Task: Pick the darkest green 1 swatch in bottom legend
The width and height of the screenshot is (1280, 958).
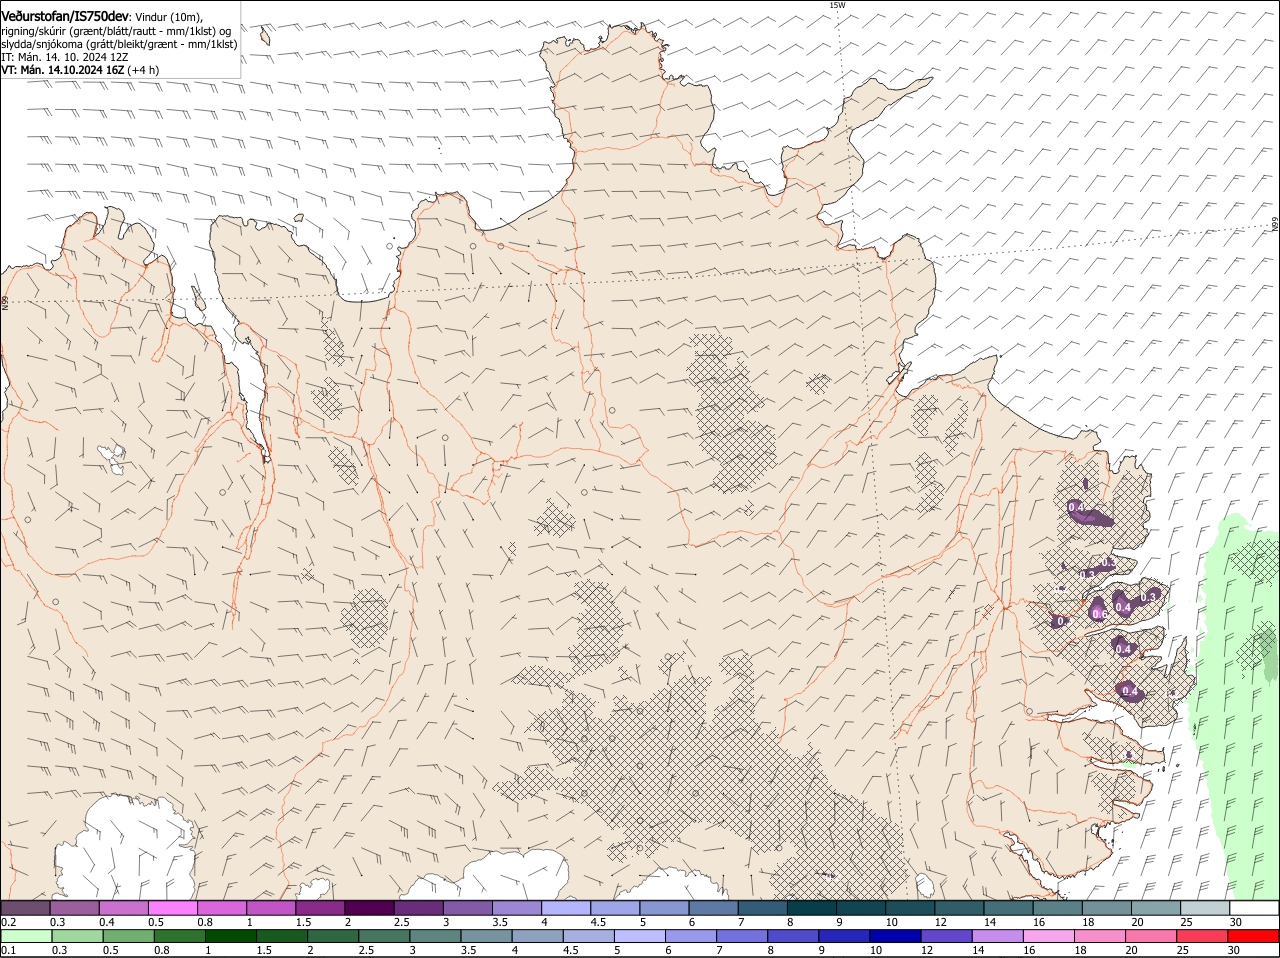Action: pos(230,937)
